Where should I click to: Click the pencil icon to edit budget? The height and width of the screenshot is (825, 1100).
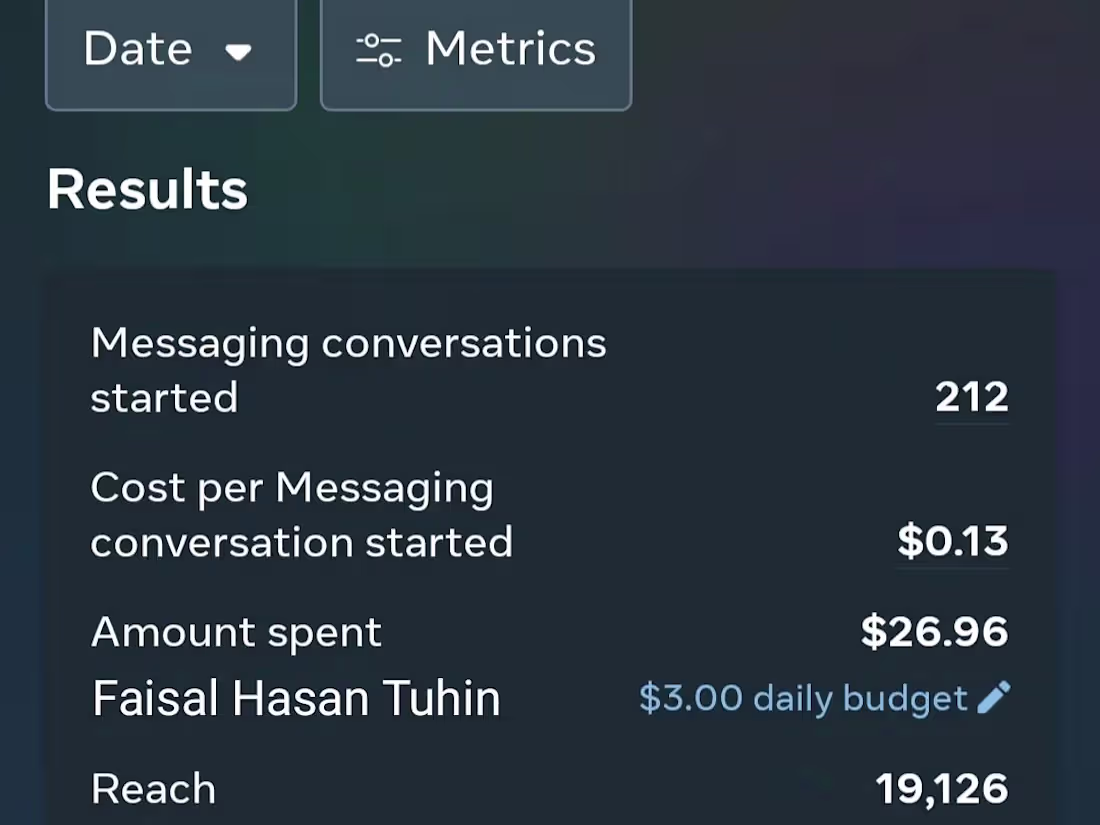point(994,698)
